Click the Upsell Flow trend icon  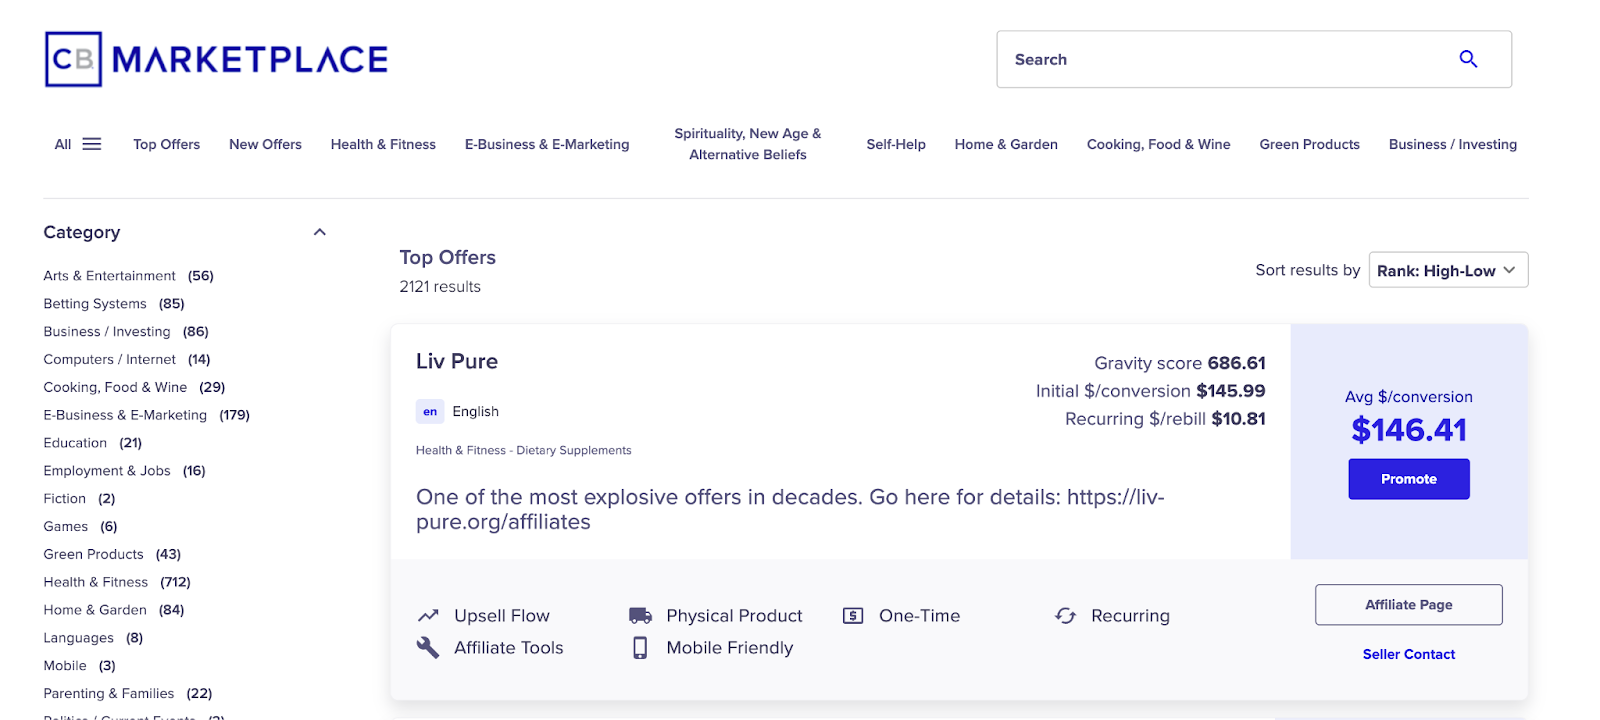(428, 616)
